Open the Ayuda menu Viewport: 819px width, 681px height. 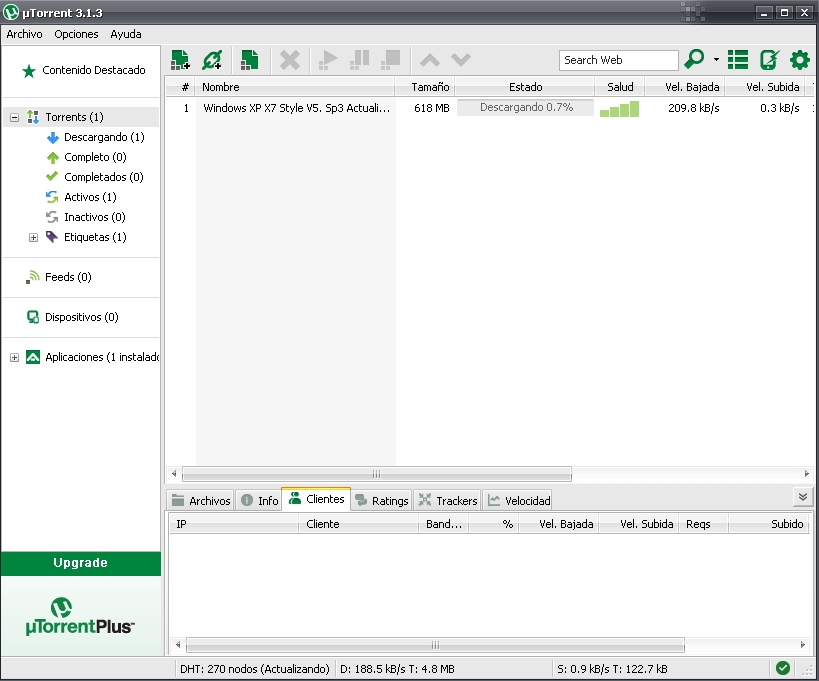click(x=126, y=34)
